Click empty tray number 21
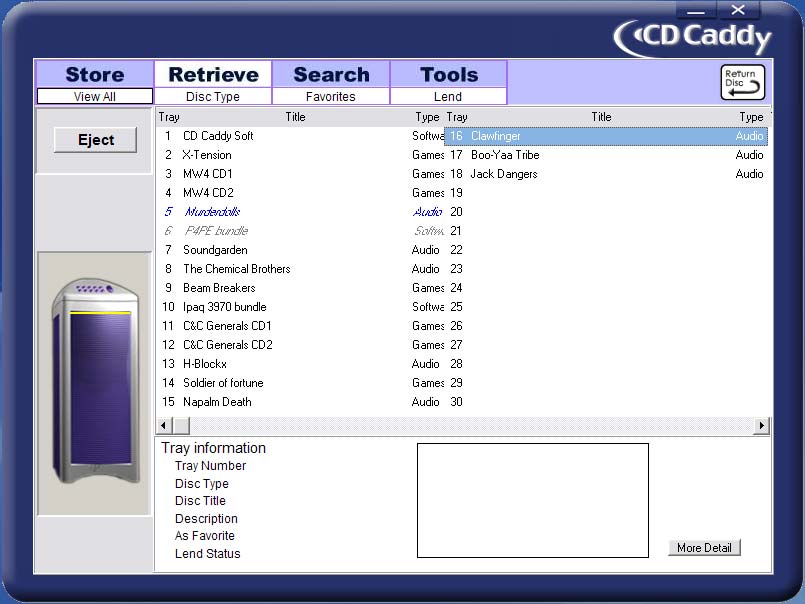The width and height of the screenshot is (805, 604). tap(456, 231)
